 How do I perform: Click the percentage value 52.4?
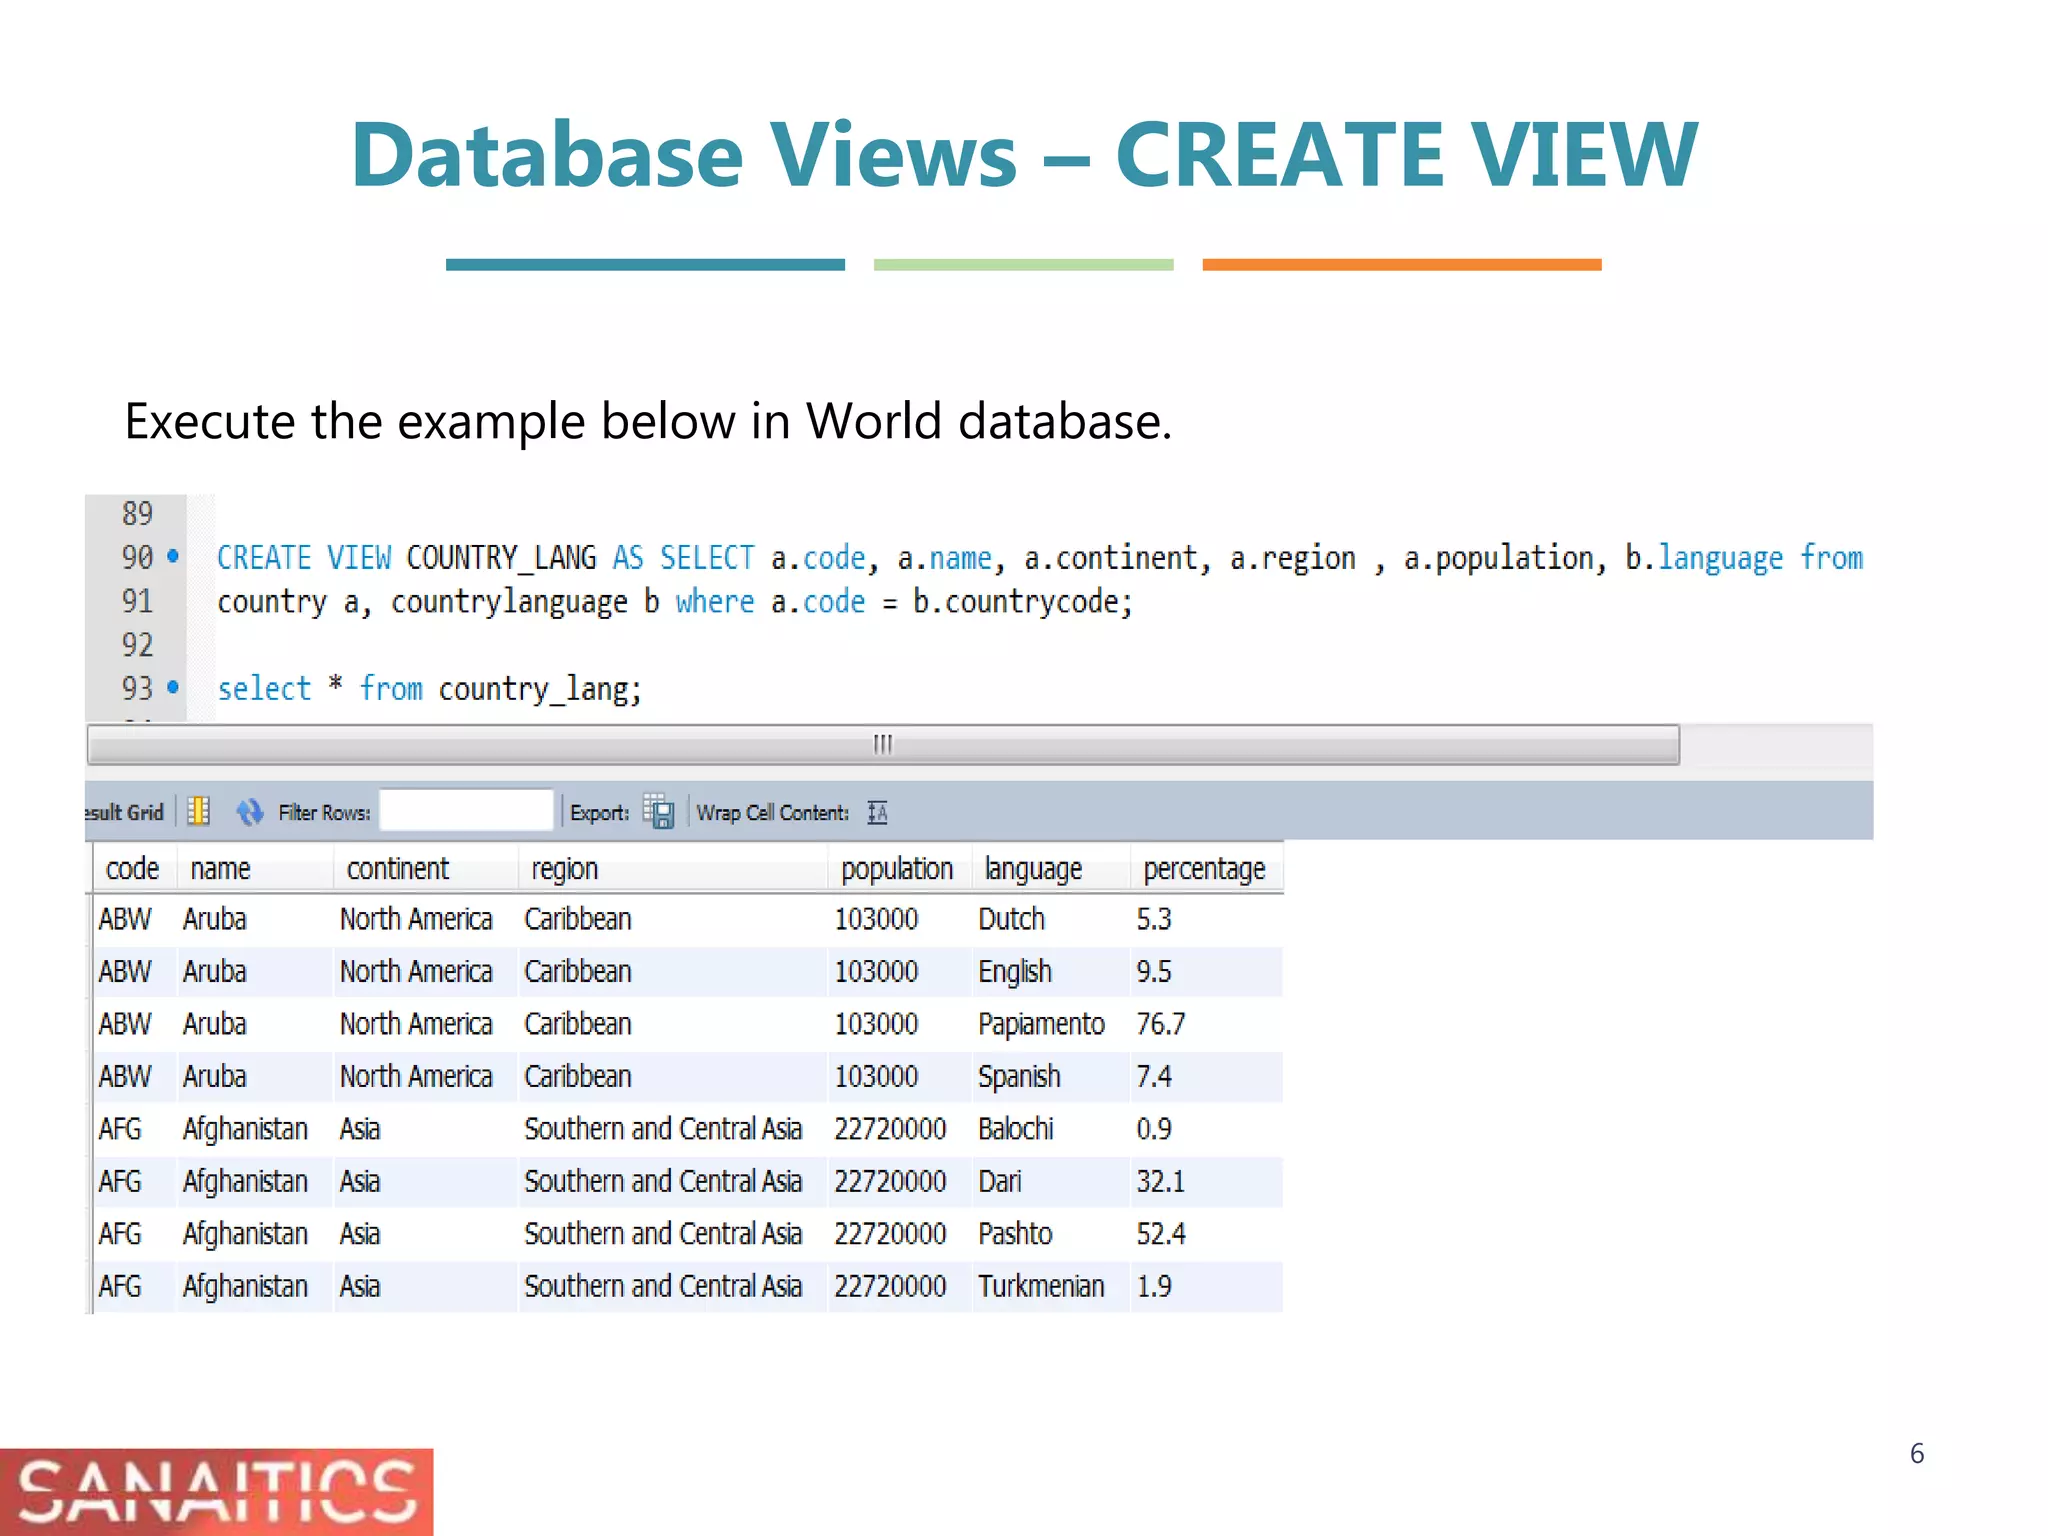1160,1233
